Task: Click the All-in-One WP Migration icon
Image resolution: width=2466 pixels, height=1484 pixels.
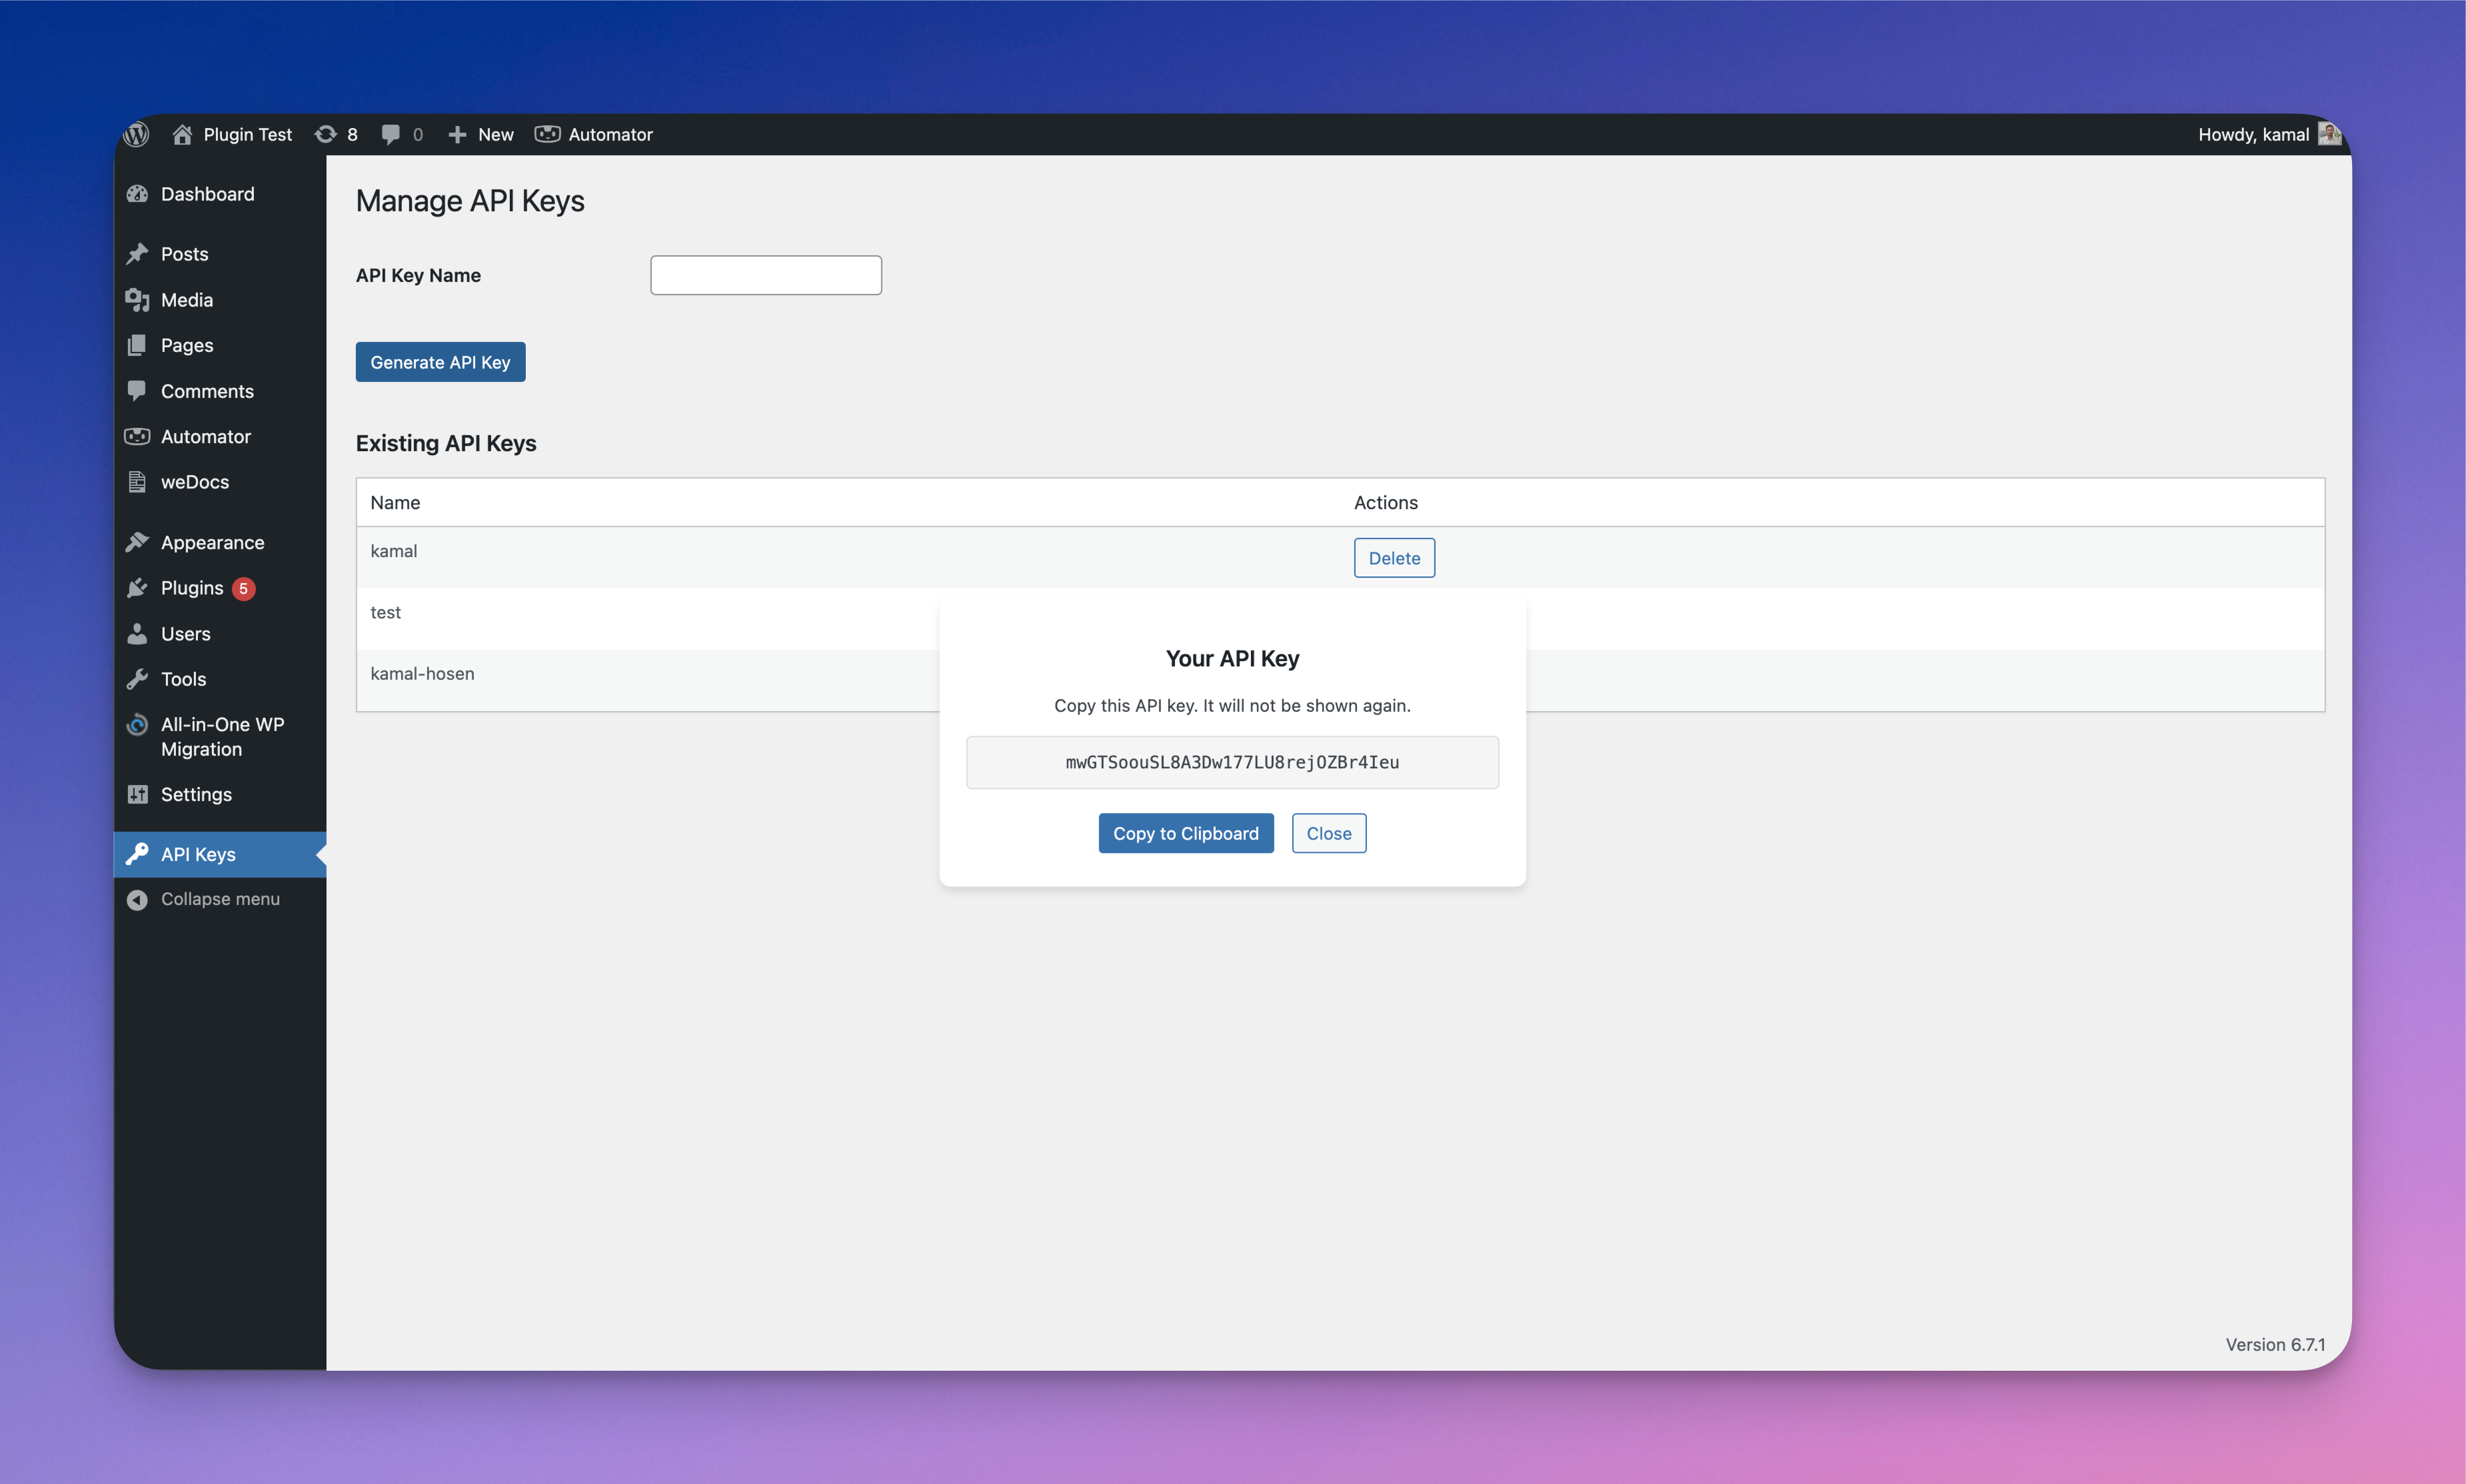Action: tap(138, 724)
